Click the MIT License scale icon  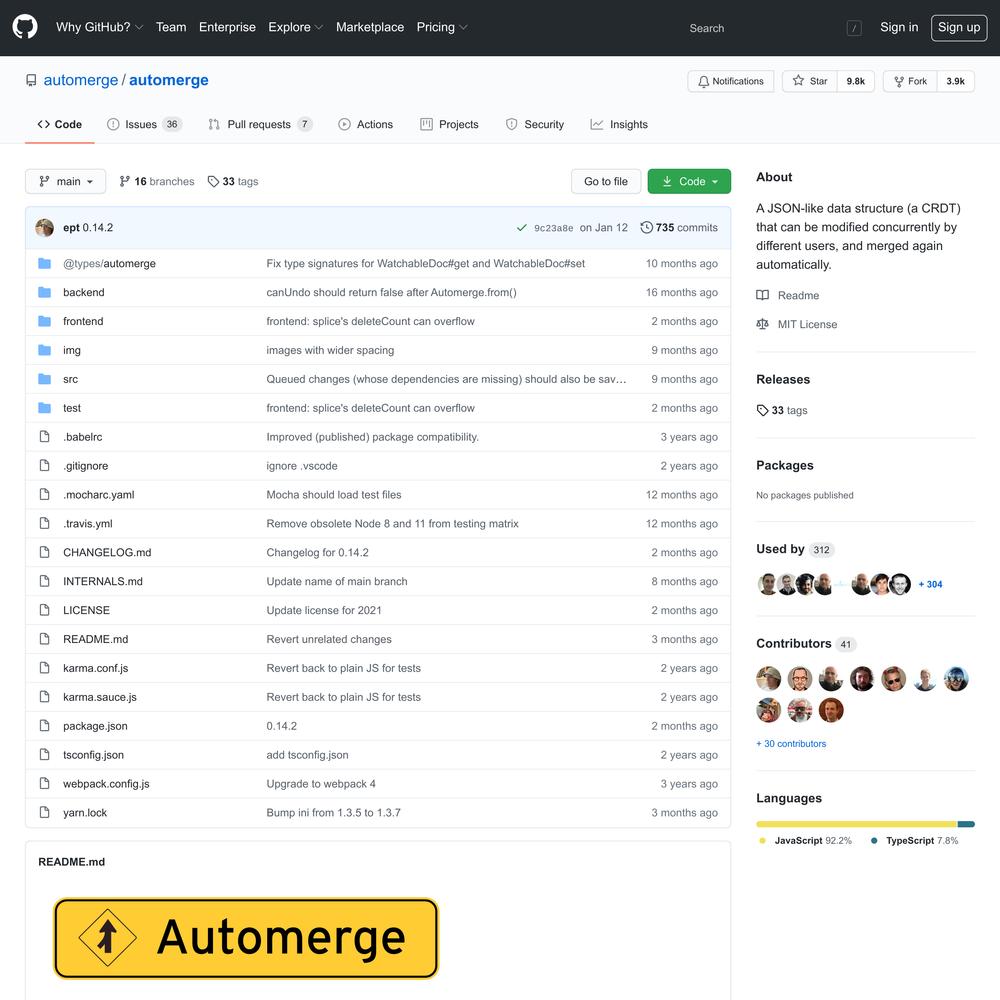point(762,324)
